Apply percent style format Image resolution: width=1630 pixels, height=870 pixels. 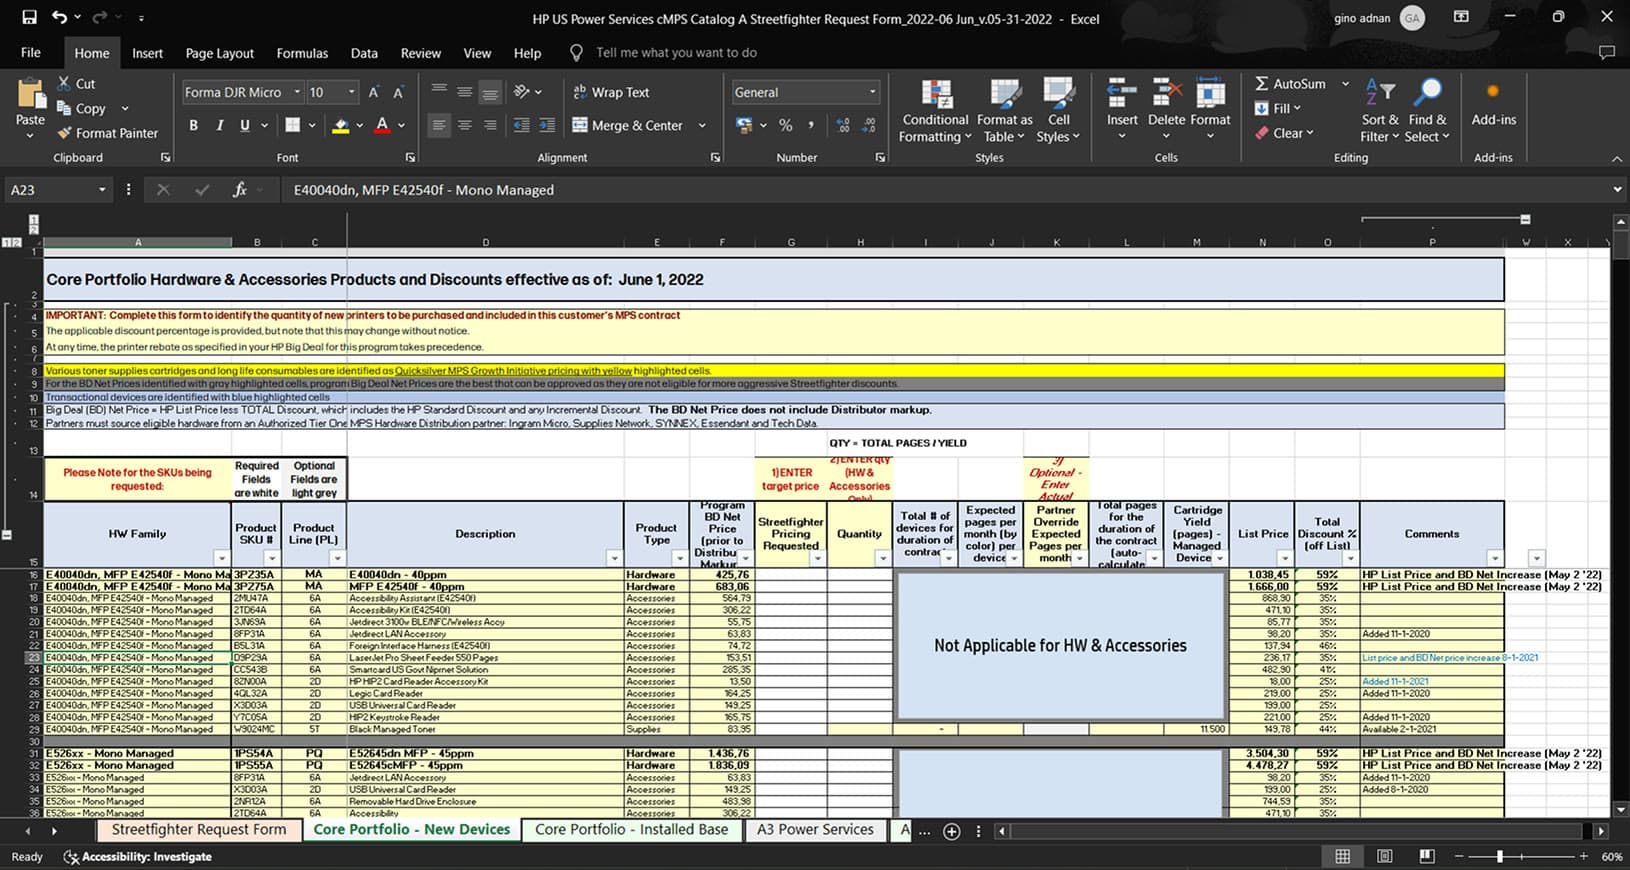[x=786, y=125]
